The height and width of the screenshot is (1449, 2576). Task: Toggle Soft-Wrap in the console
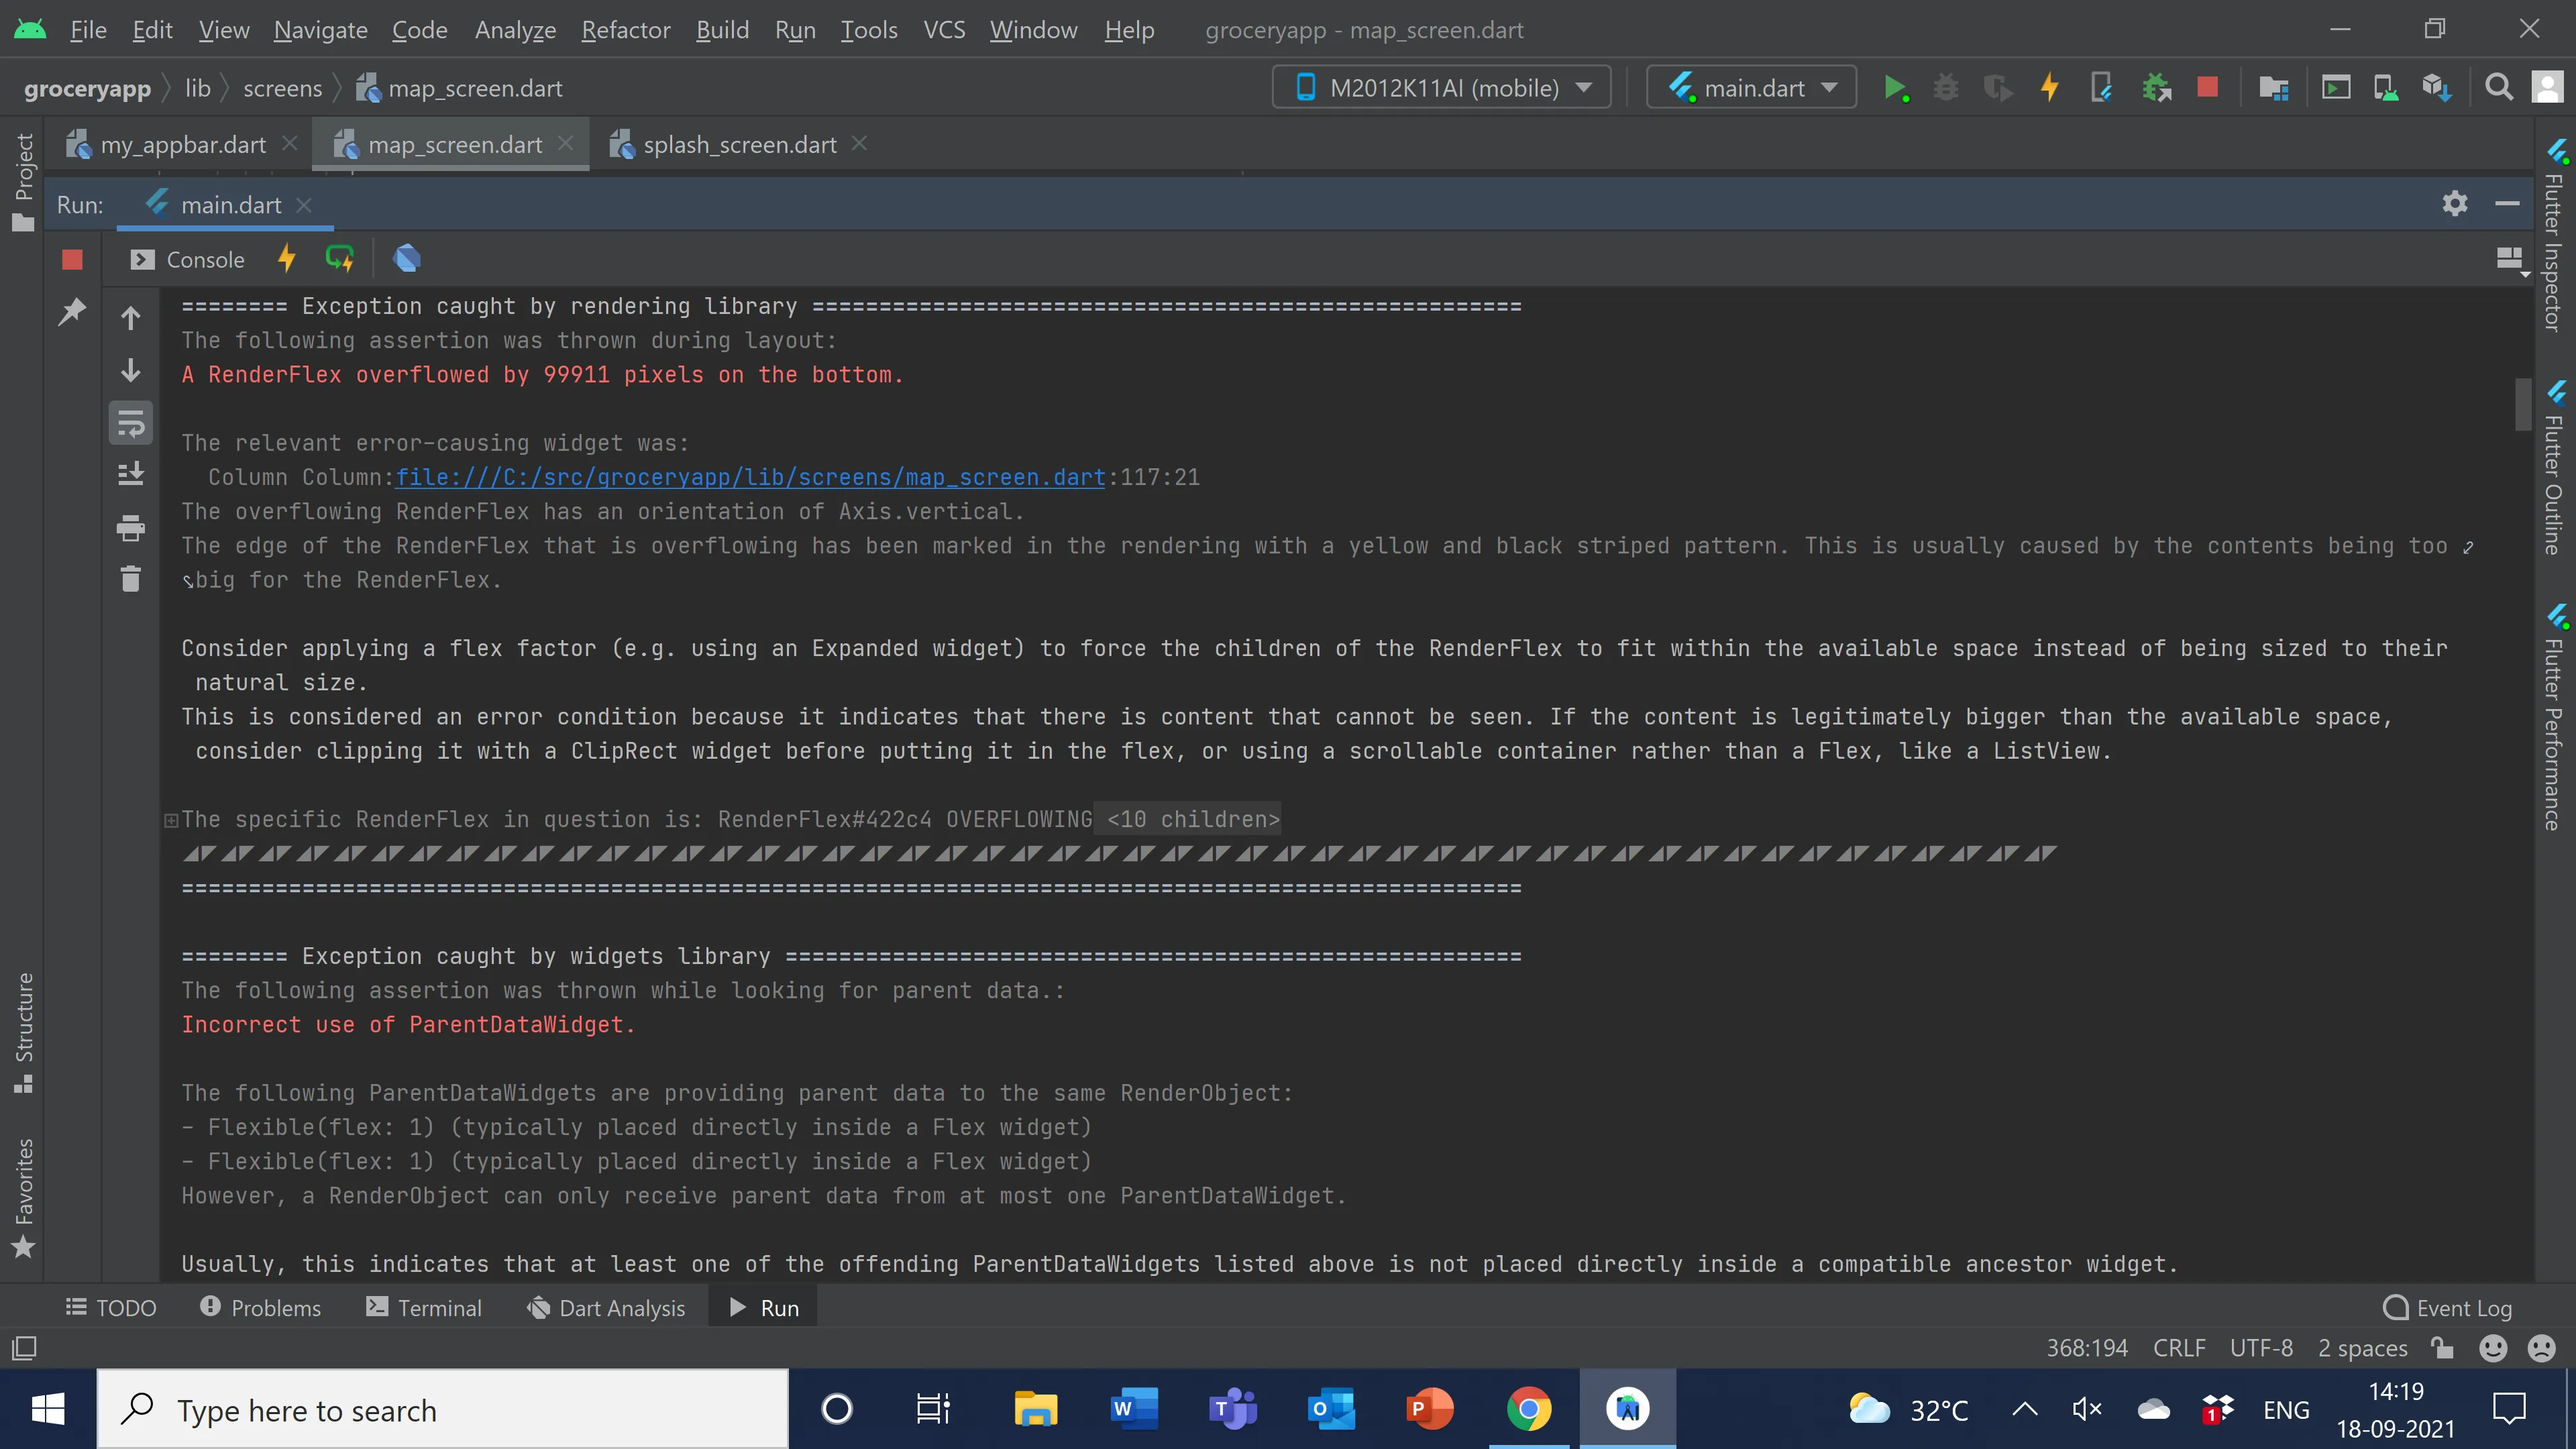pos(131,423)
